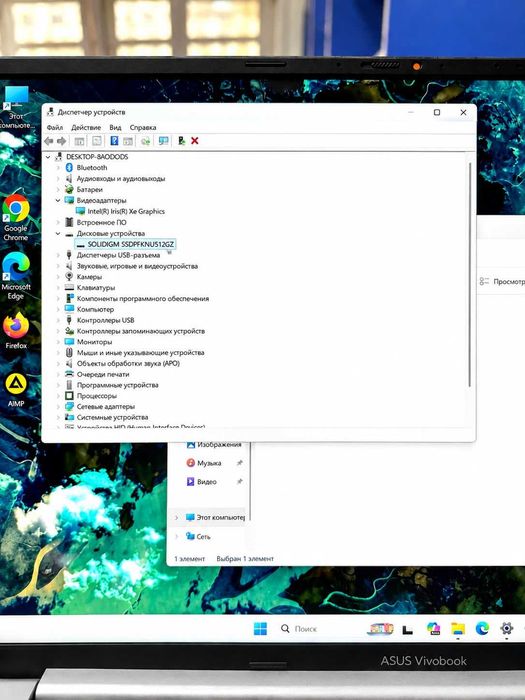Open the Вид menu
Viewport: 525px width, 700px height.
(115, 128)
